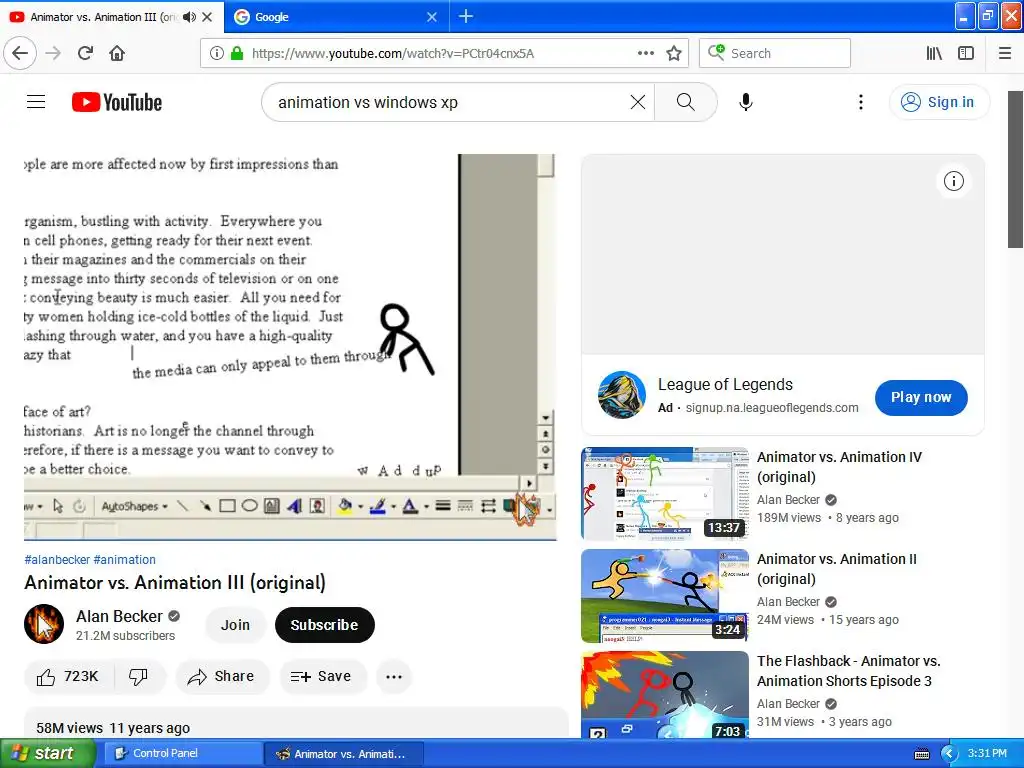Open more actions ellipsis below the video

pyautogui.click(x=394, y=677)
